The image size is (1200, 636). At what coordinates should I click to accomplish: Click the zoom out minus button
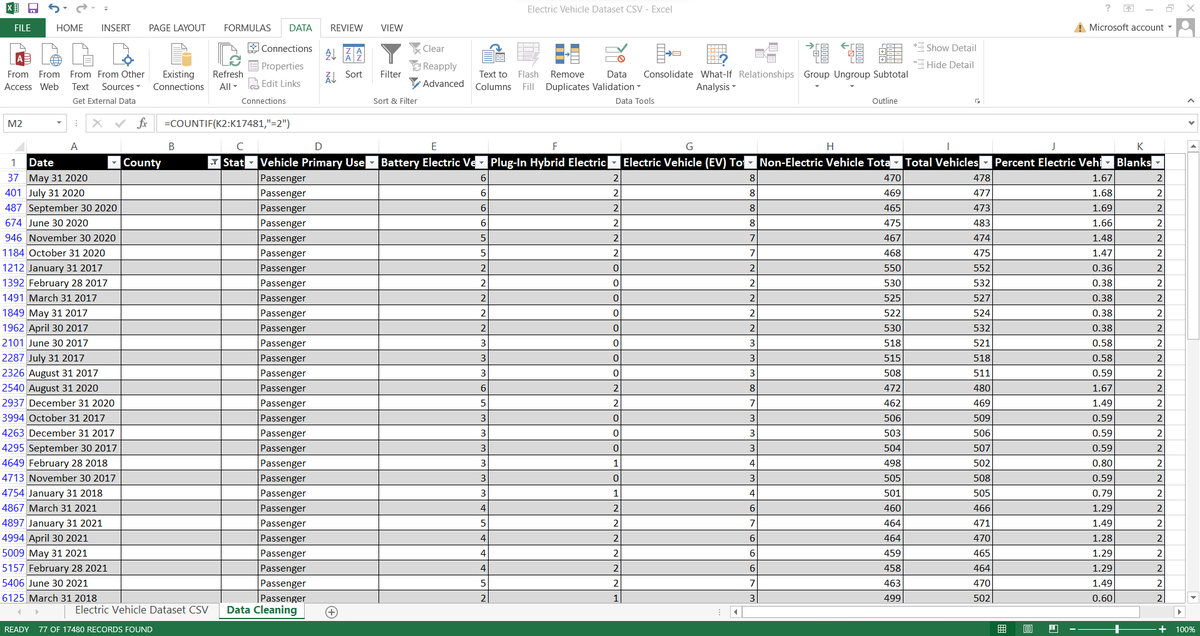pos(1075,628)
